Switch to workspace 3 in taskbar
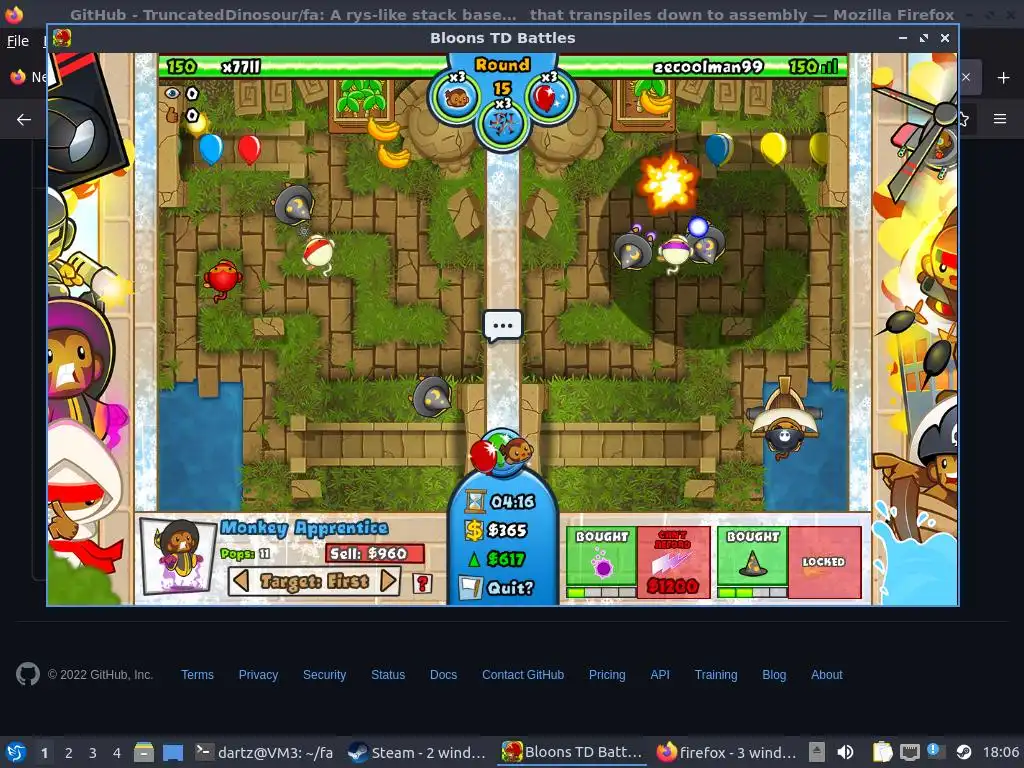This screenshot has width=1024, height=768. [93, 753]
